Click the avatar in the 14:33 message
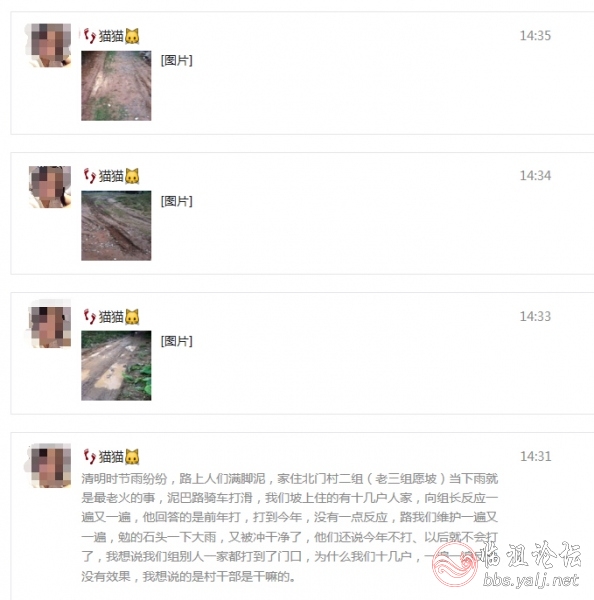 50,325
